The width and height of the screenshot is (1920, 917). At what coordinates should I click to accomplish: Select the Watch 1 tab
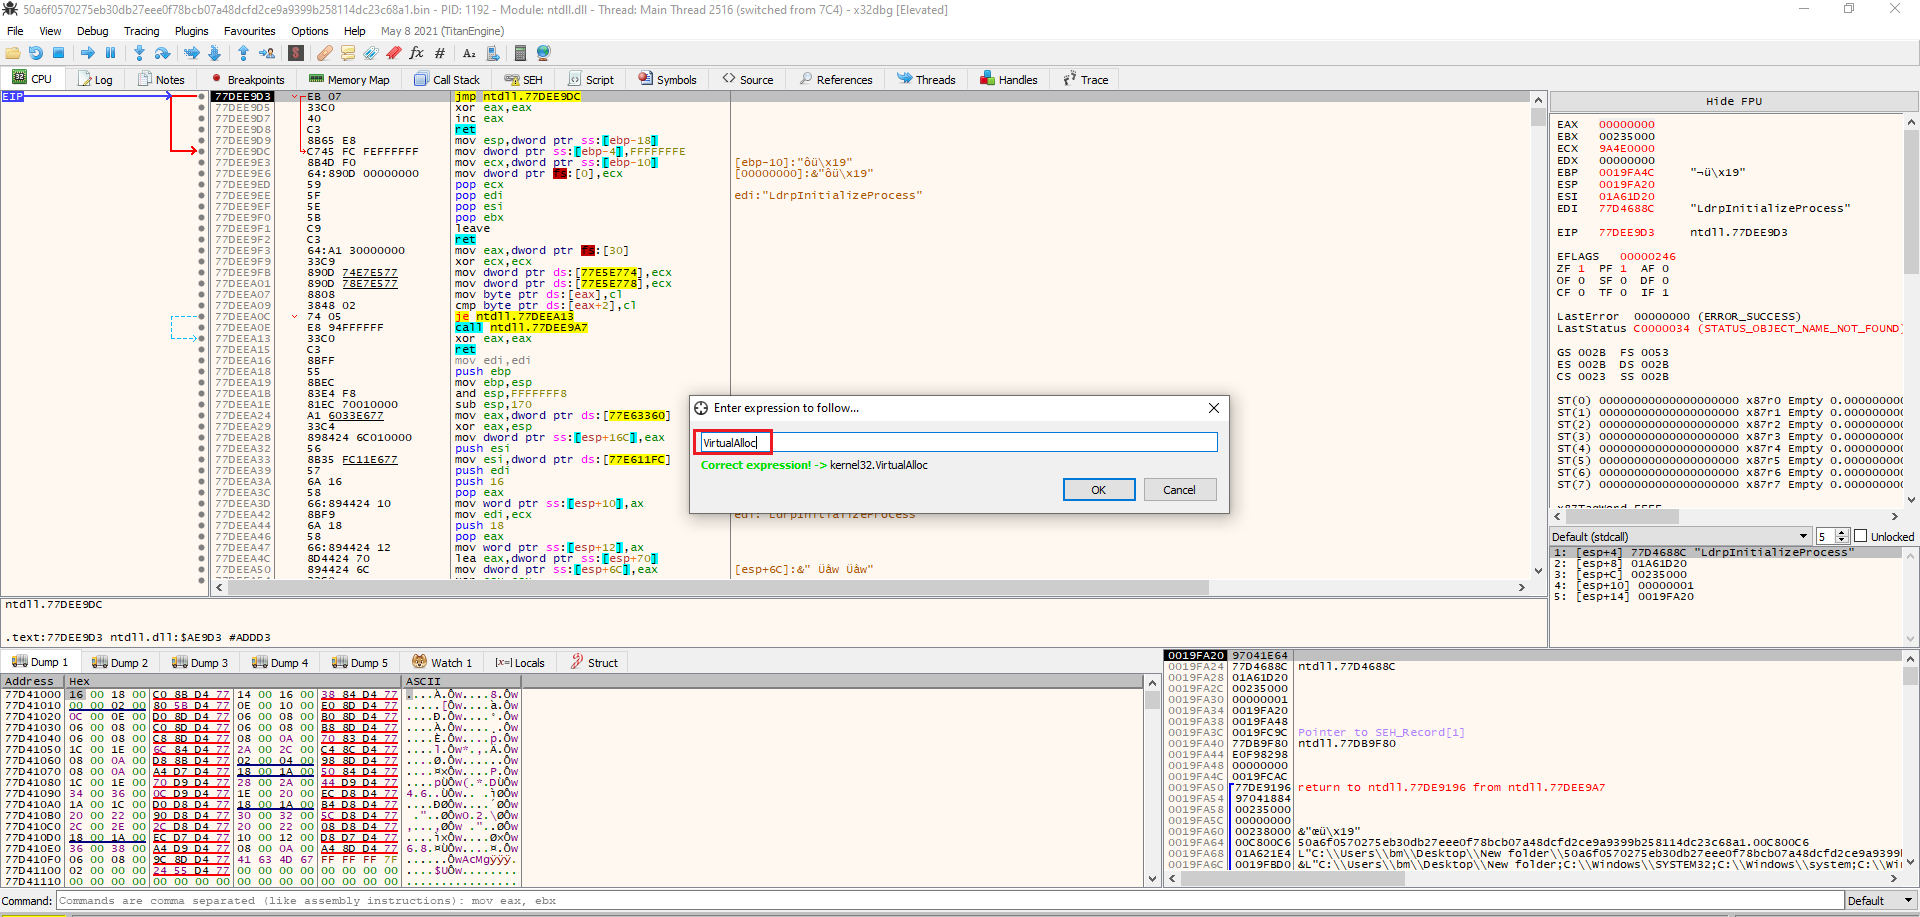[442, 662]
